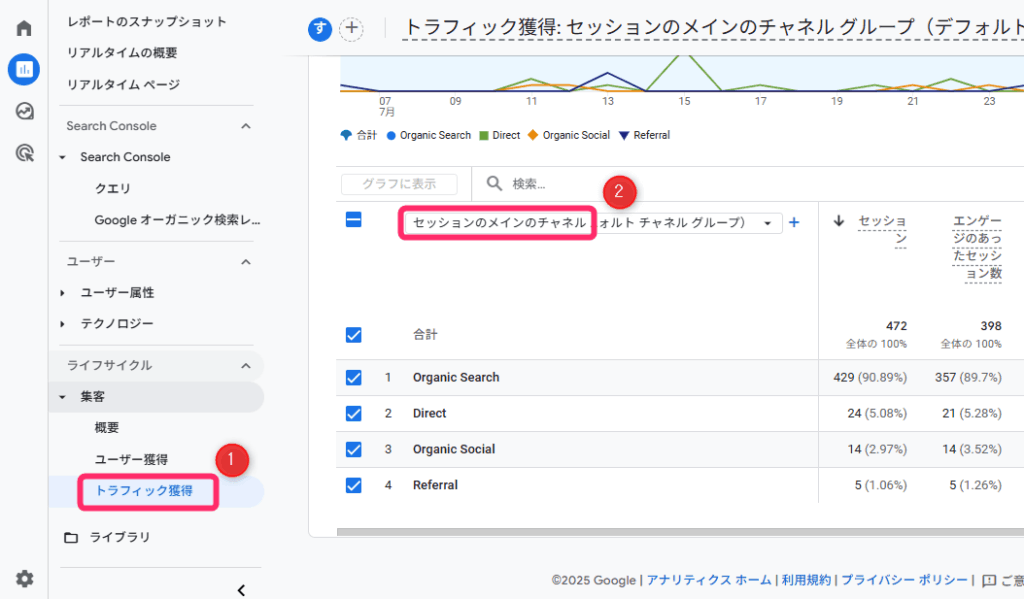The image size is (1024, 599).
Task: Click the Referral row label
Action: pos(435,485)
